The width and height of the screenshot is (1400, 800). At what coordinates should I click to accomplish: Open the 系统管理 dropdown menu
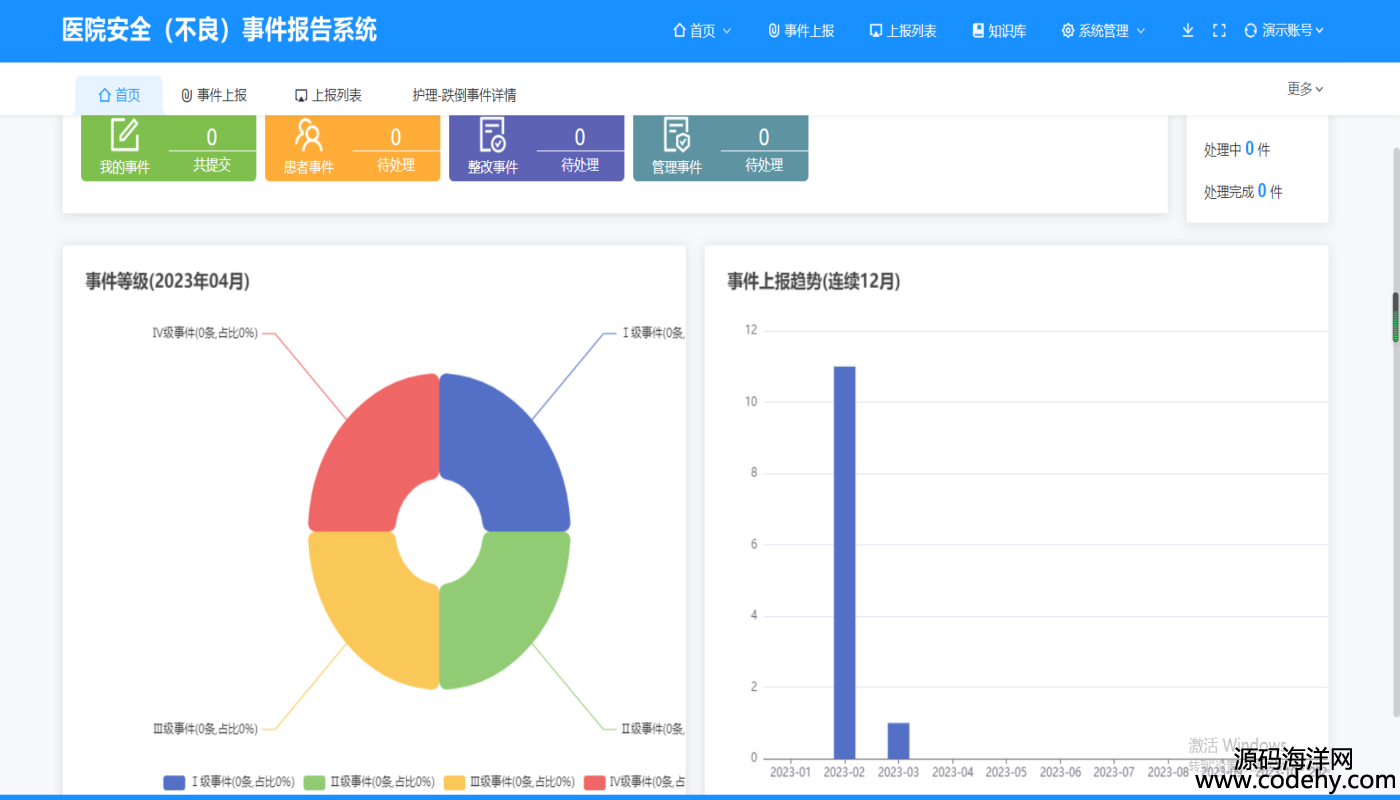(1103, 31)
